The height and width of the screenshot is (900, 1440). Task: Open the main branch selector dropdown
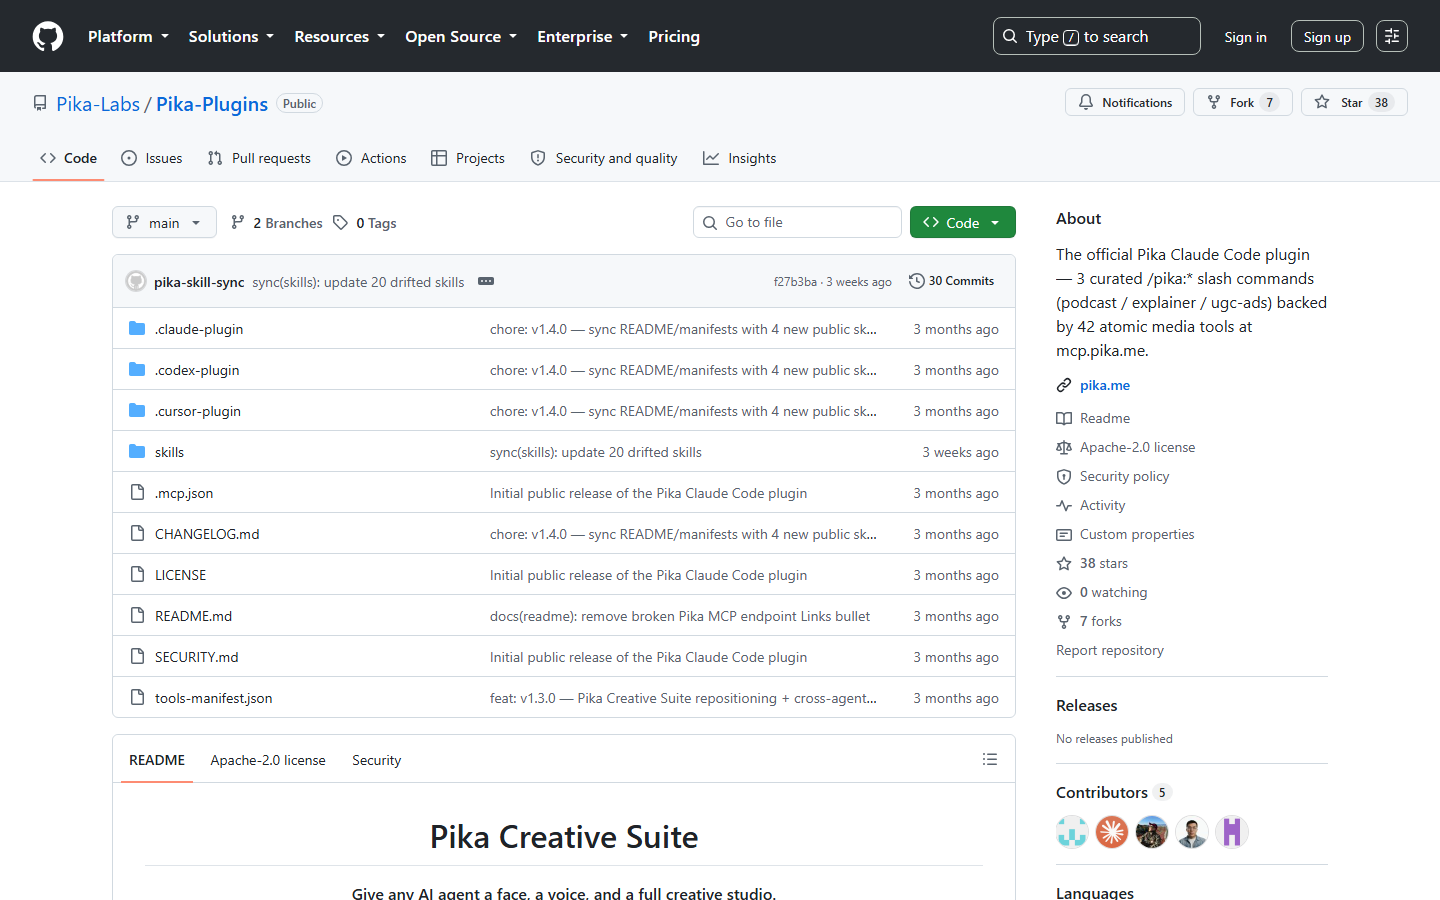tap(164, 222)
